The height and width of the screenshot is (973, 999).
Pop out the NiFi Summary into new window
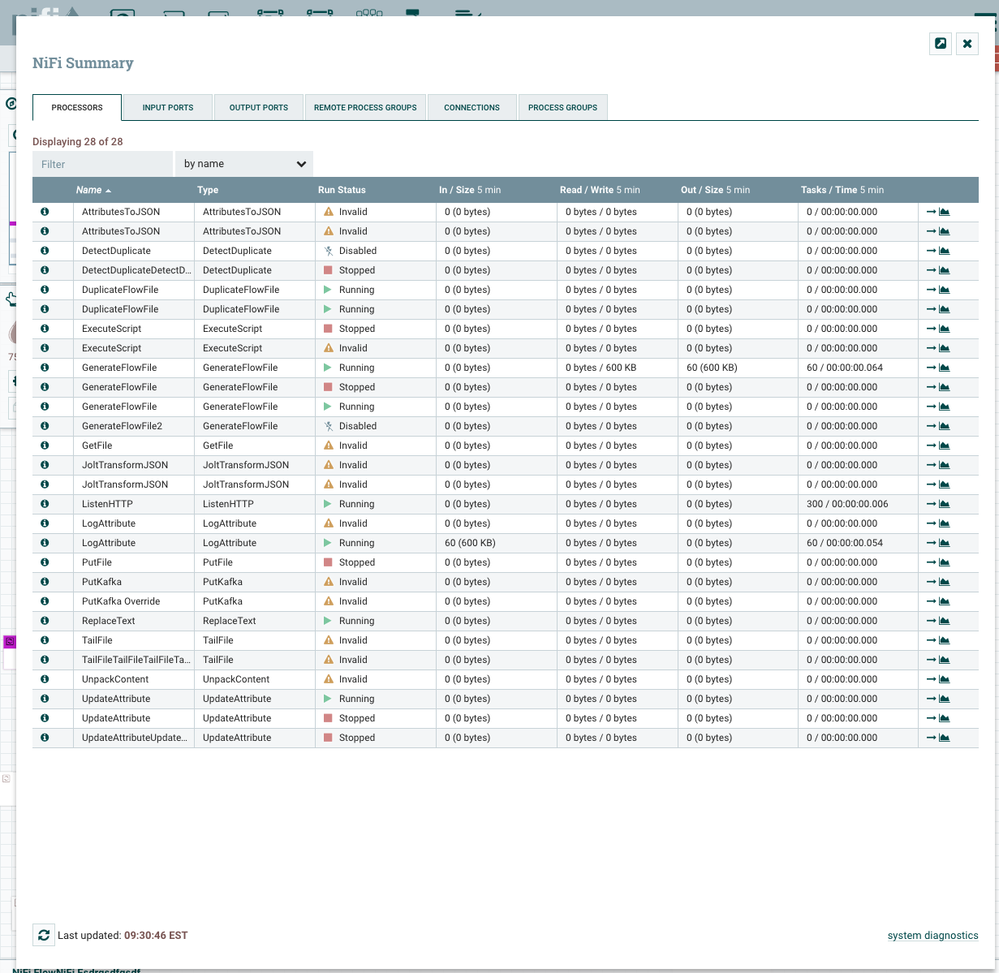coord(940,43)
